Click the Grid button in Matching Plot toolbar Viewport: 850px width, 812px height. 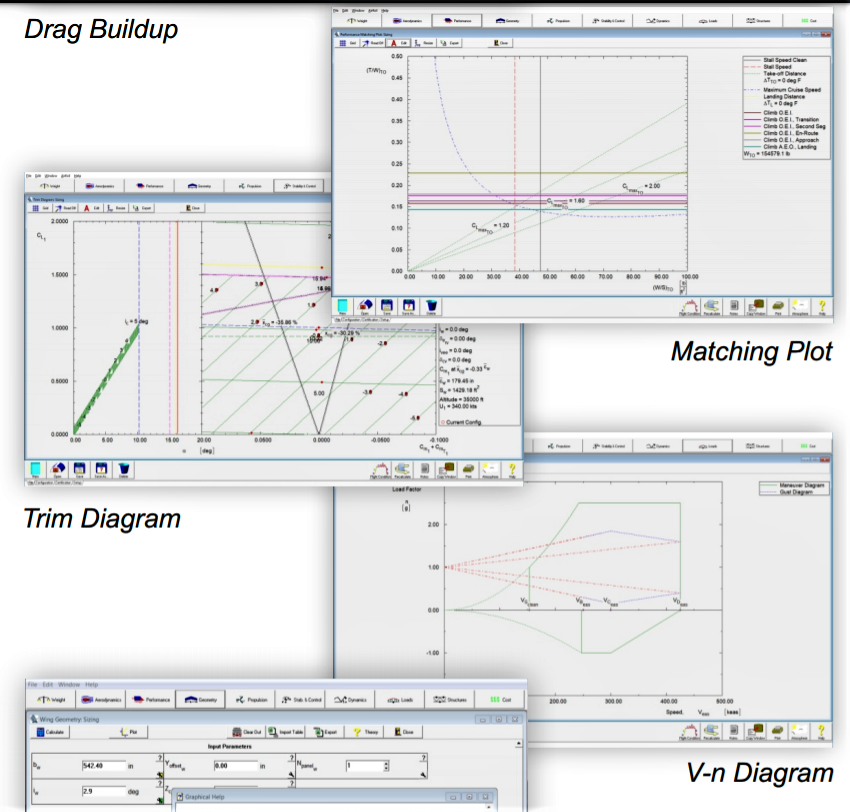pos(347,43)
